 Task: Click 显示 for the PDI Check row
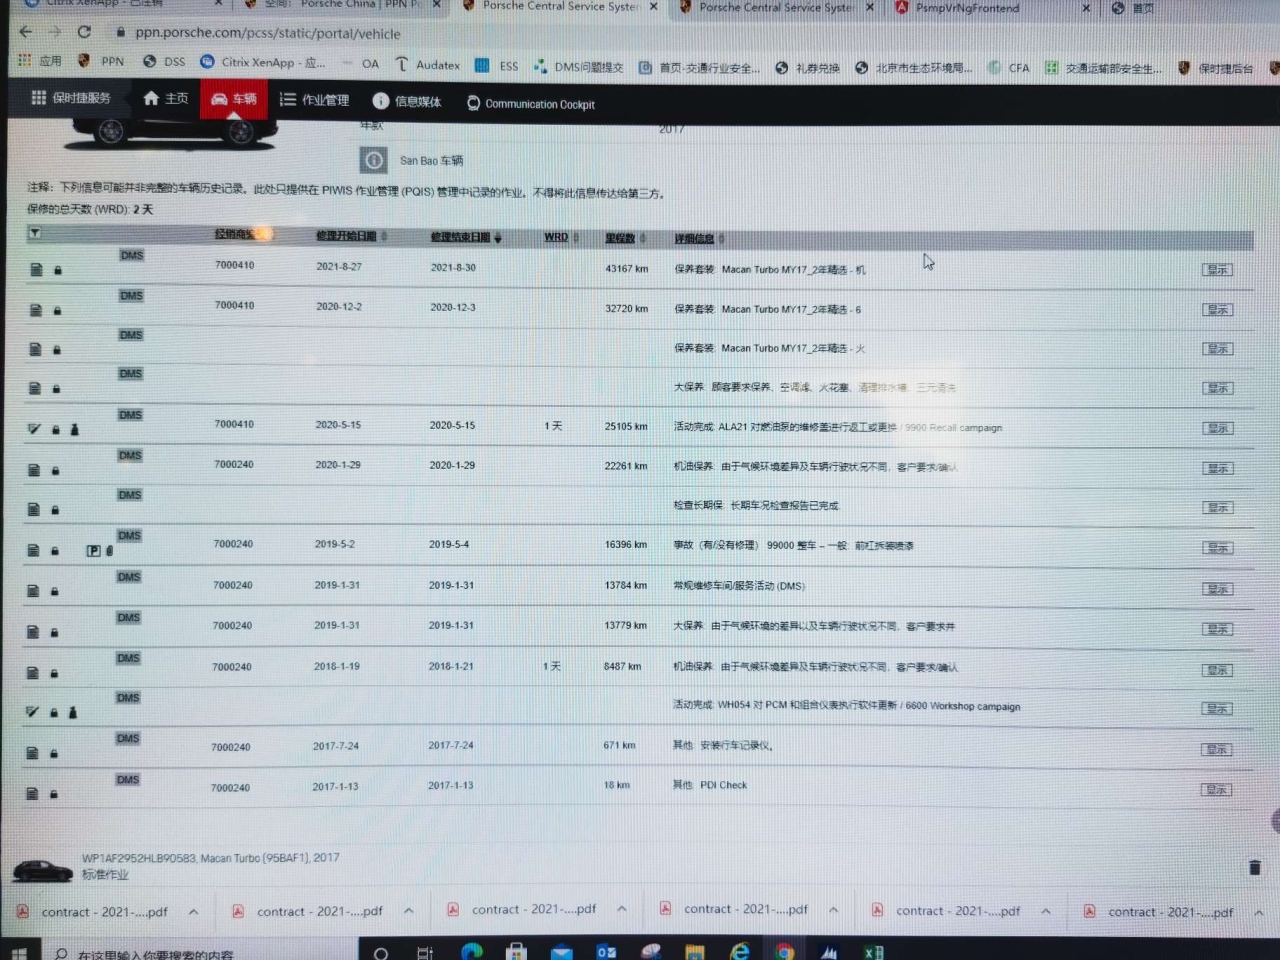1216,790
